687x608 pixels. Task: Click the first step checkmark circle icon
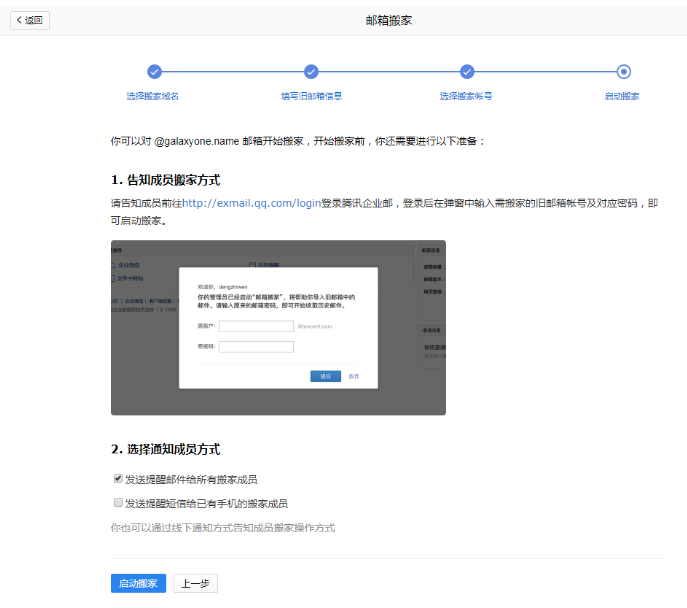(154, 71)
